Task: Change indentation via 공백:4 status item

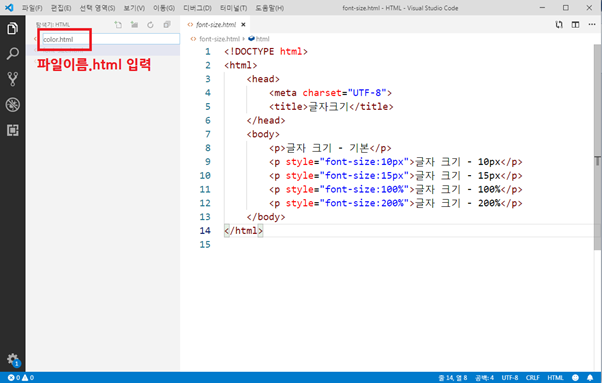Action: 485,378
